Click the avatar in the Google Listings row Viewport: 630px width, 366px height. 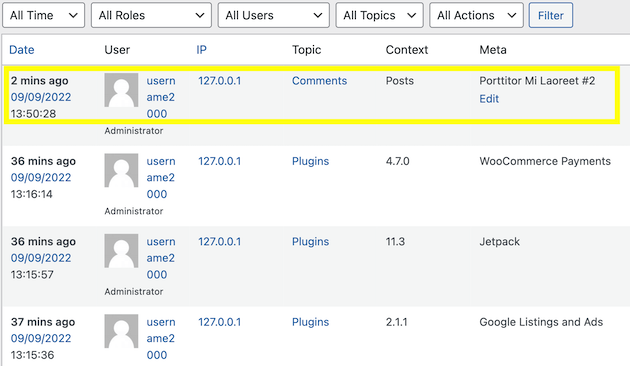pos(121,331)
